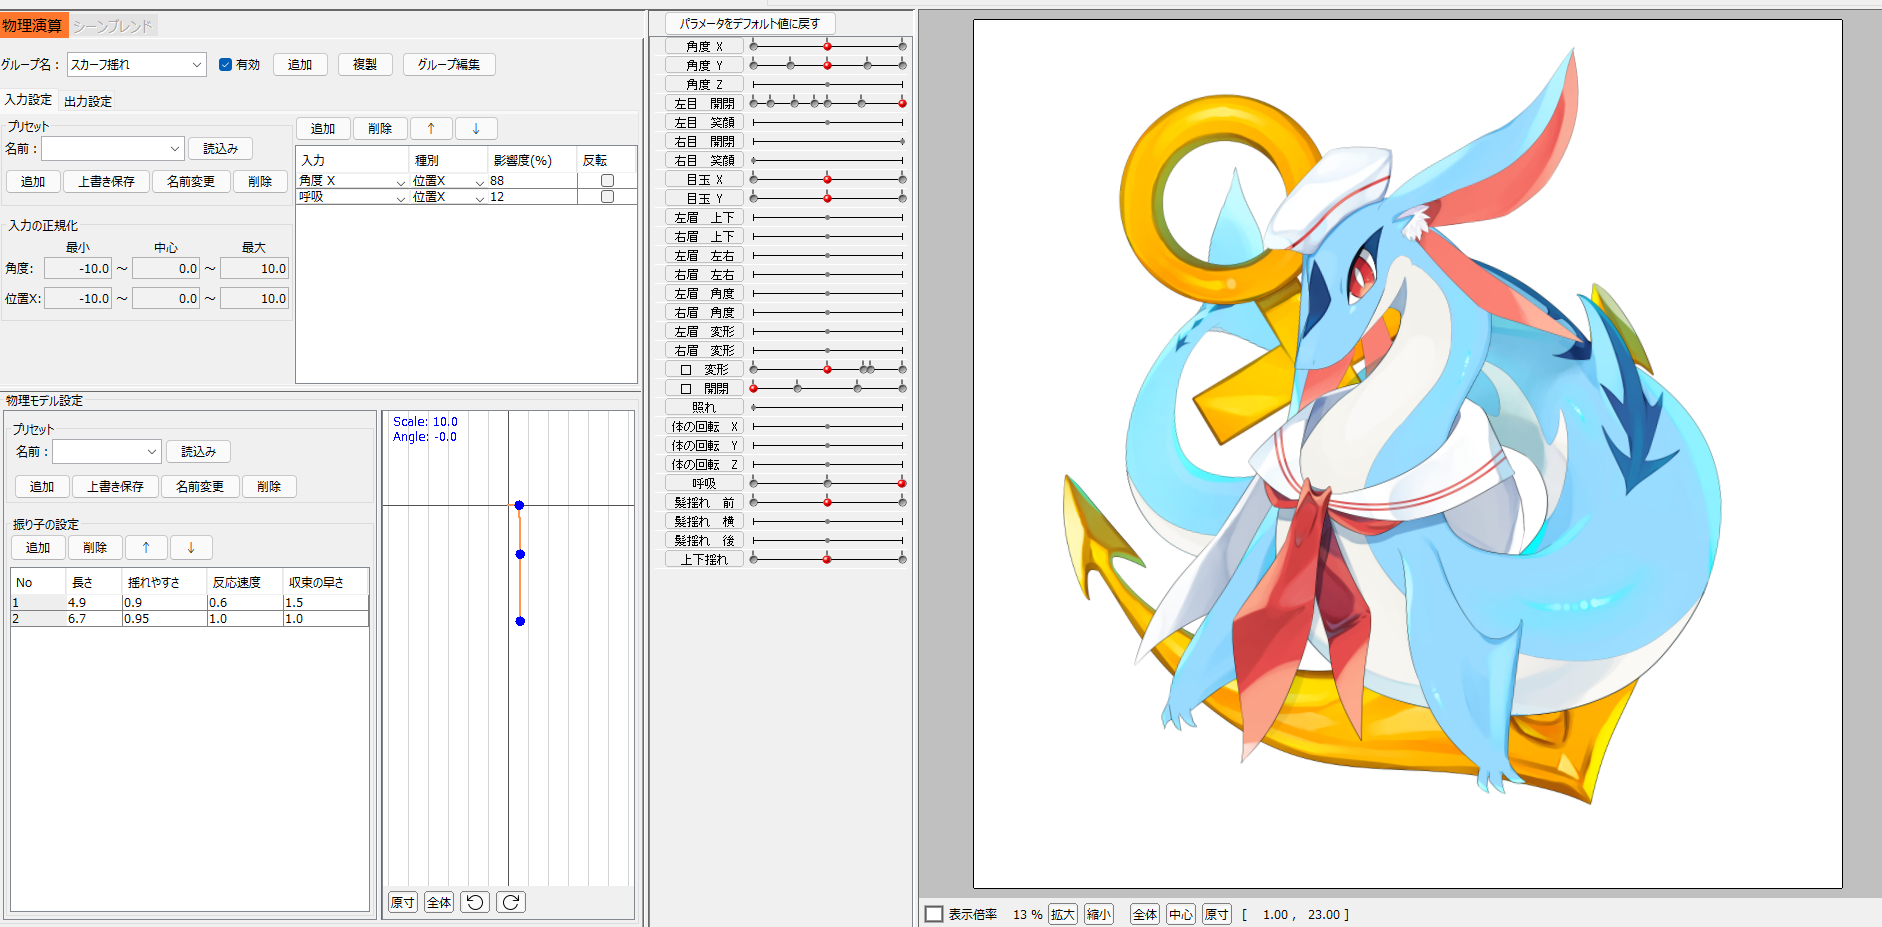
Task: Rotate physics preview counterclockwise
Action: click(475, 902)
